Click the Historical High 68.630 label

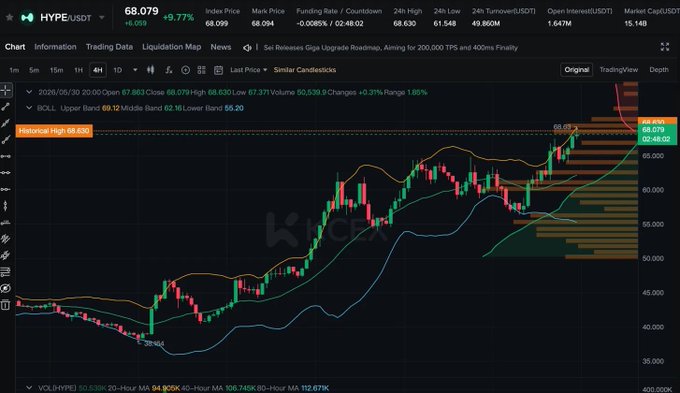pos(54,131)
